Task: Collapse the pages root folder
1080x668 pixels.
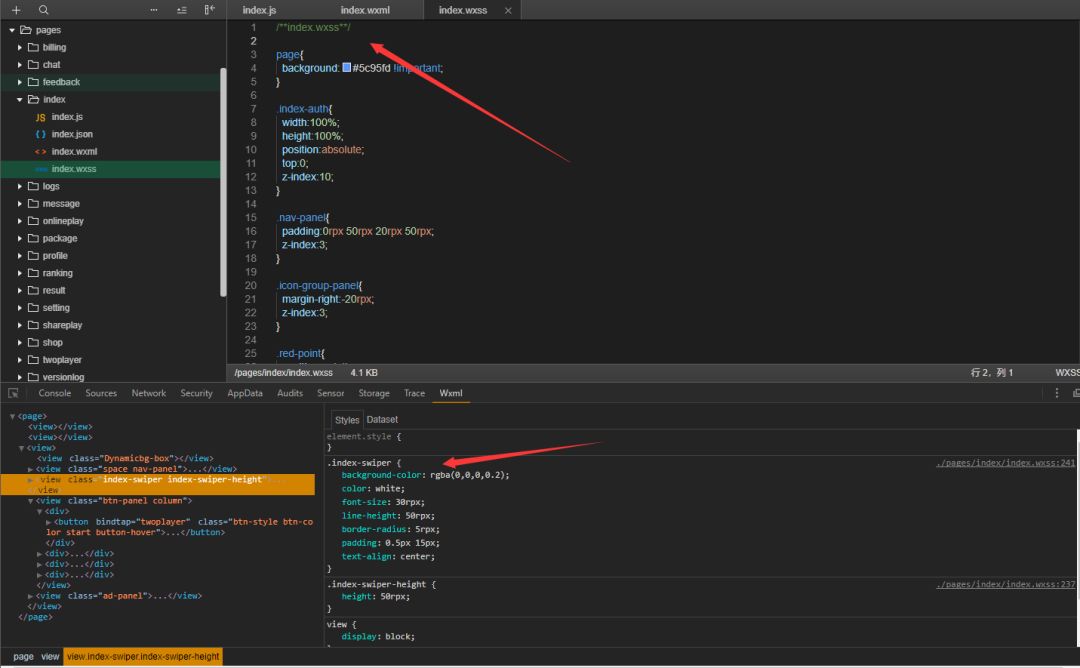Action: coord(12,30)
